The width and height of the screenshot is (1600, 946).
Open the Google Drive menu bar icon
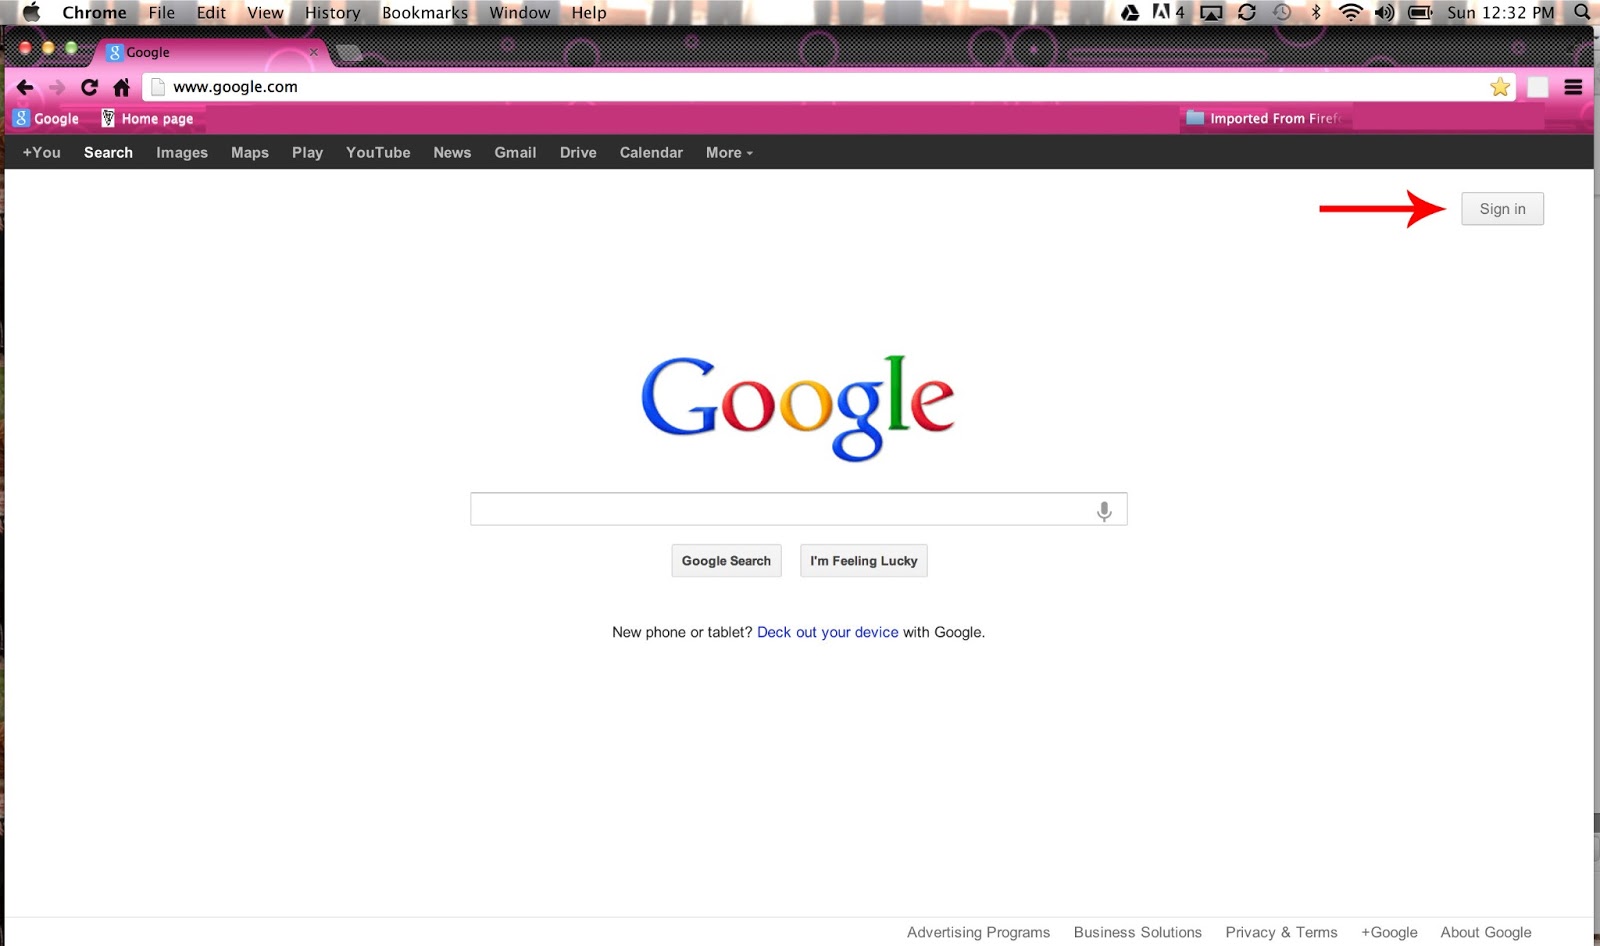(x=1130, y=12)
